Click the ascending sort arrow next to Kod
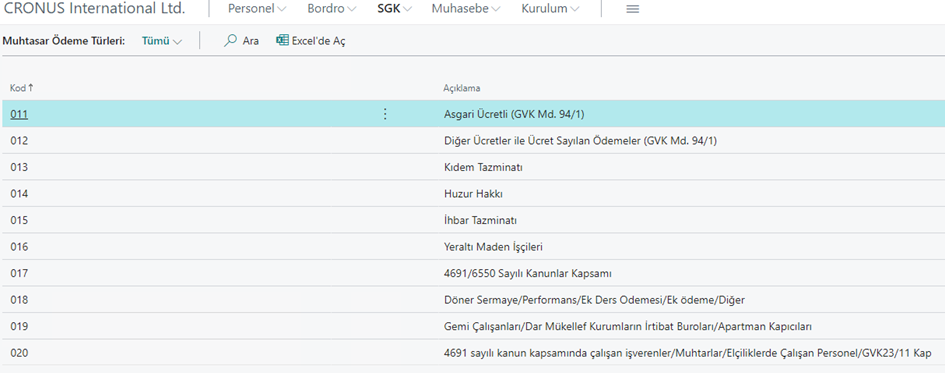The height and width of the screenshot is (373, 945). pos(31,88)
